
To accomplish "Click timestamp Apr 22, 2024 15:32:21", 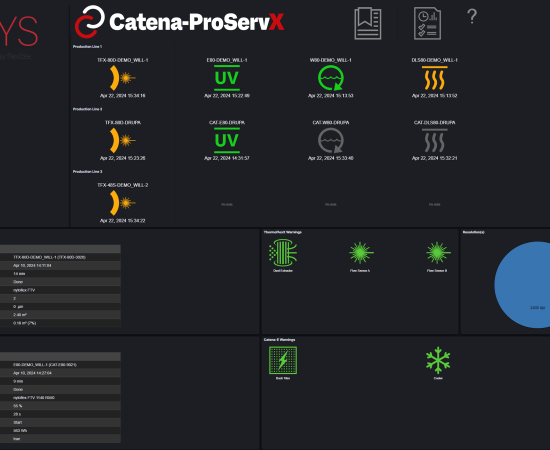I will click(x=434, y=158).
